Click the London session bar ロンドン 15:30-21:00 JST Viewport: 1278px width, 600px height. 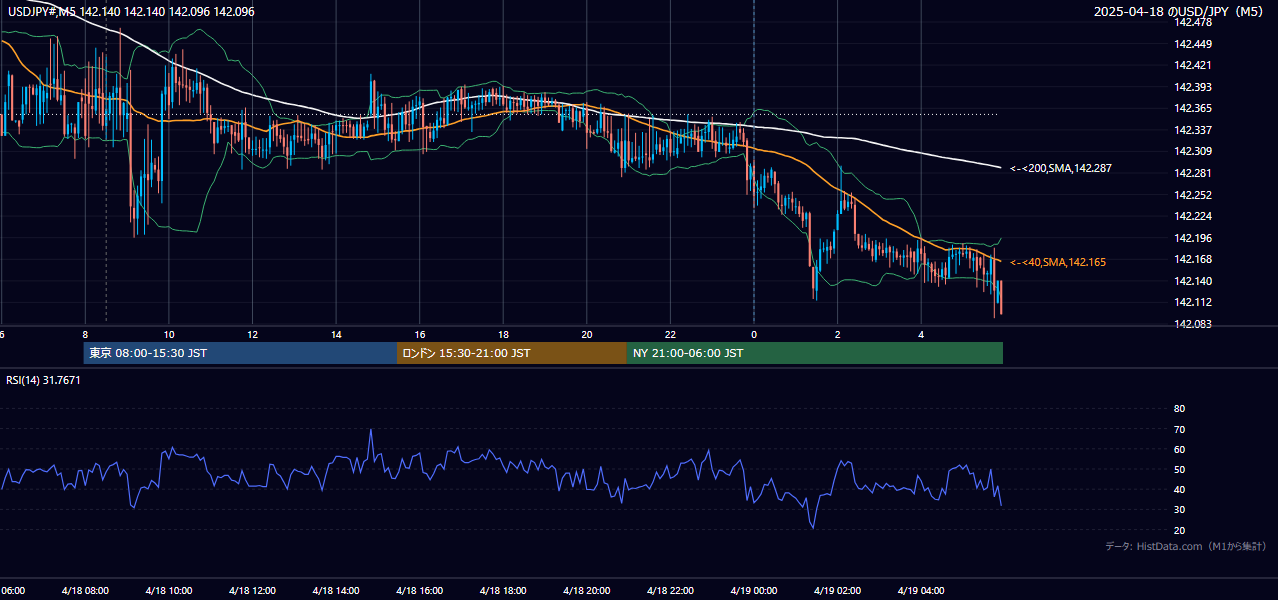[x=512, y=353]
